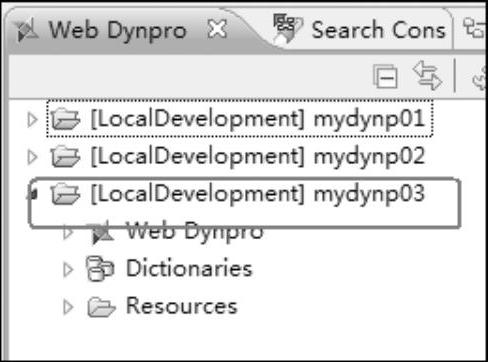Viewport: 488px width, 362px height.
Task: Expand the Dictionaries node
Action: pyautogui.click(x=68, y=269)
